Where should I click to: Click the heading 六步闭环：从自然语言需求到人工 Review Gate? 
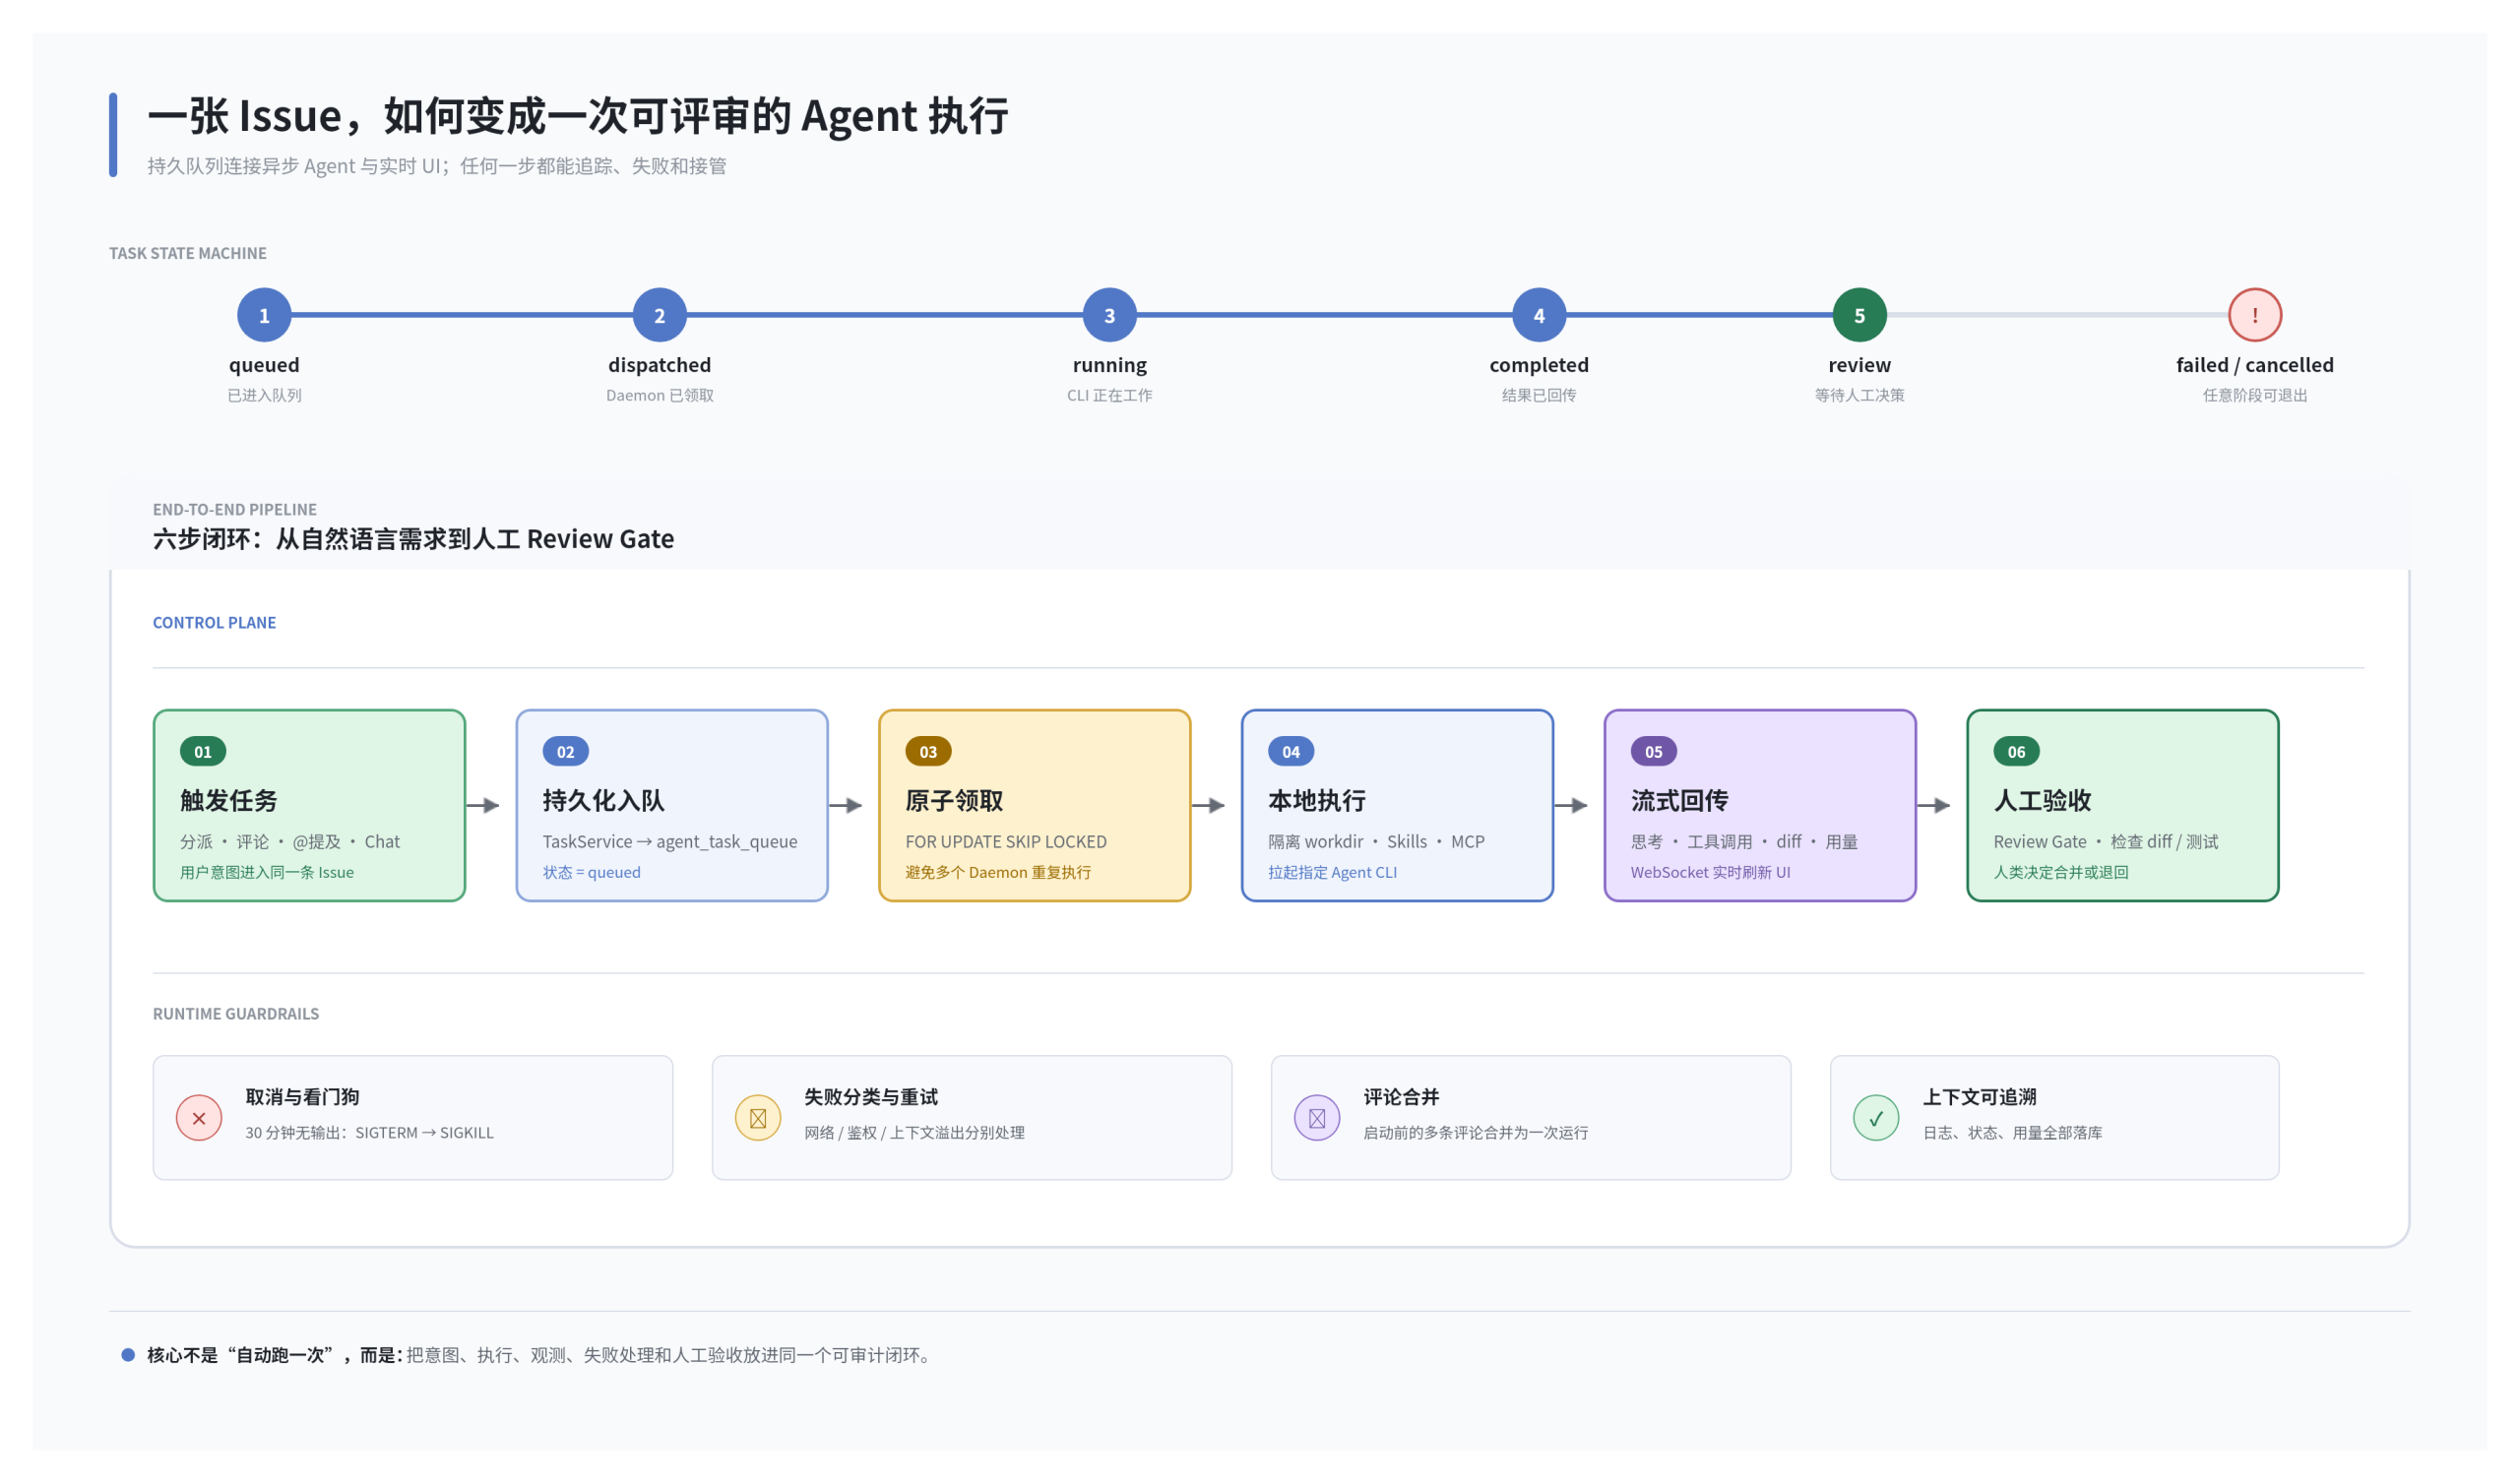(x=414, y=540)
